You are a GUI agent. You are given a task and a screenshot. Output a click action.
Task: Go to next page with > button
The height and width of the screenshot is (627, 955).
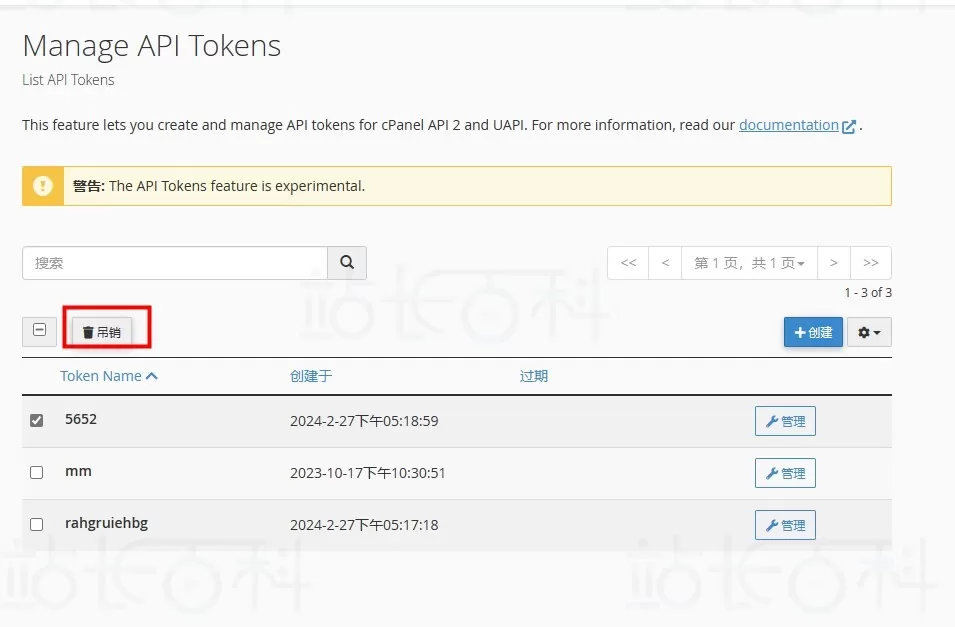point(833,263)
